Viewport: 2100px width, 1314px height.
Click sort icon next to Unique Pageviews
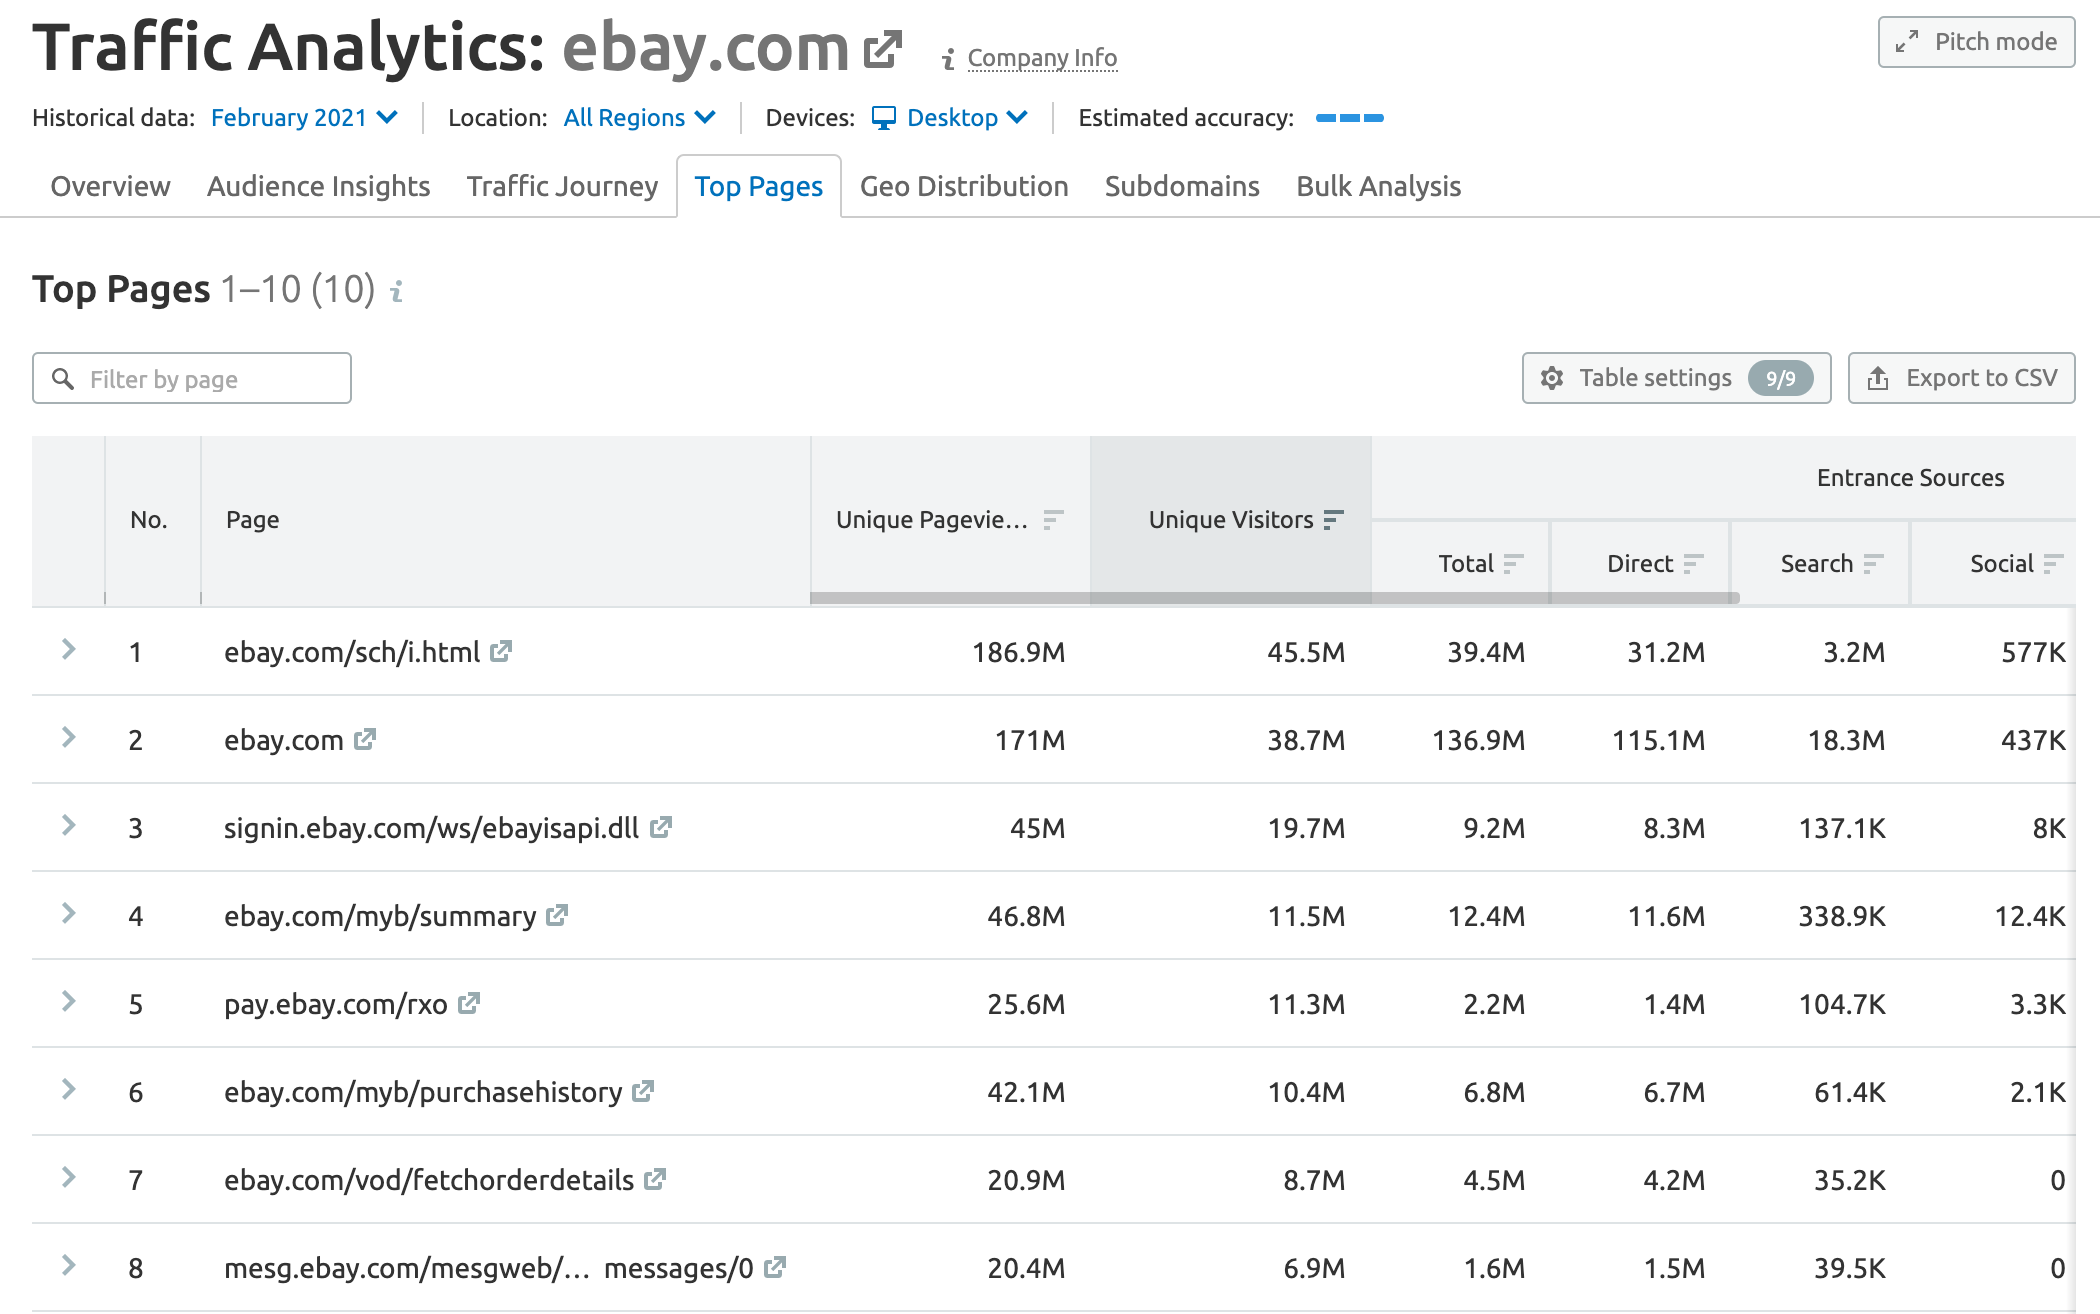point(1053,520)
